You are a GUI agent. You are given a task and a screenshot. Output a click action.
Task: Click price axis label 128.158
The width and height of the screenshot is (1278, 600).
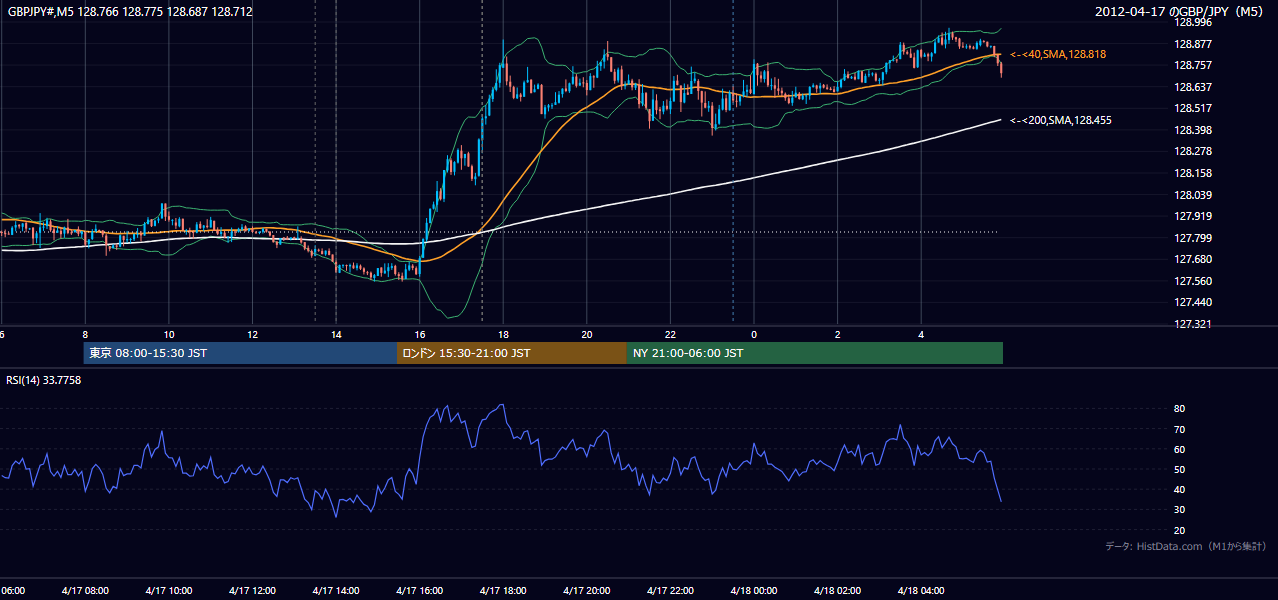tap(1192, 173)
